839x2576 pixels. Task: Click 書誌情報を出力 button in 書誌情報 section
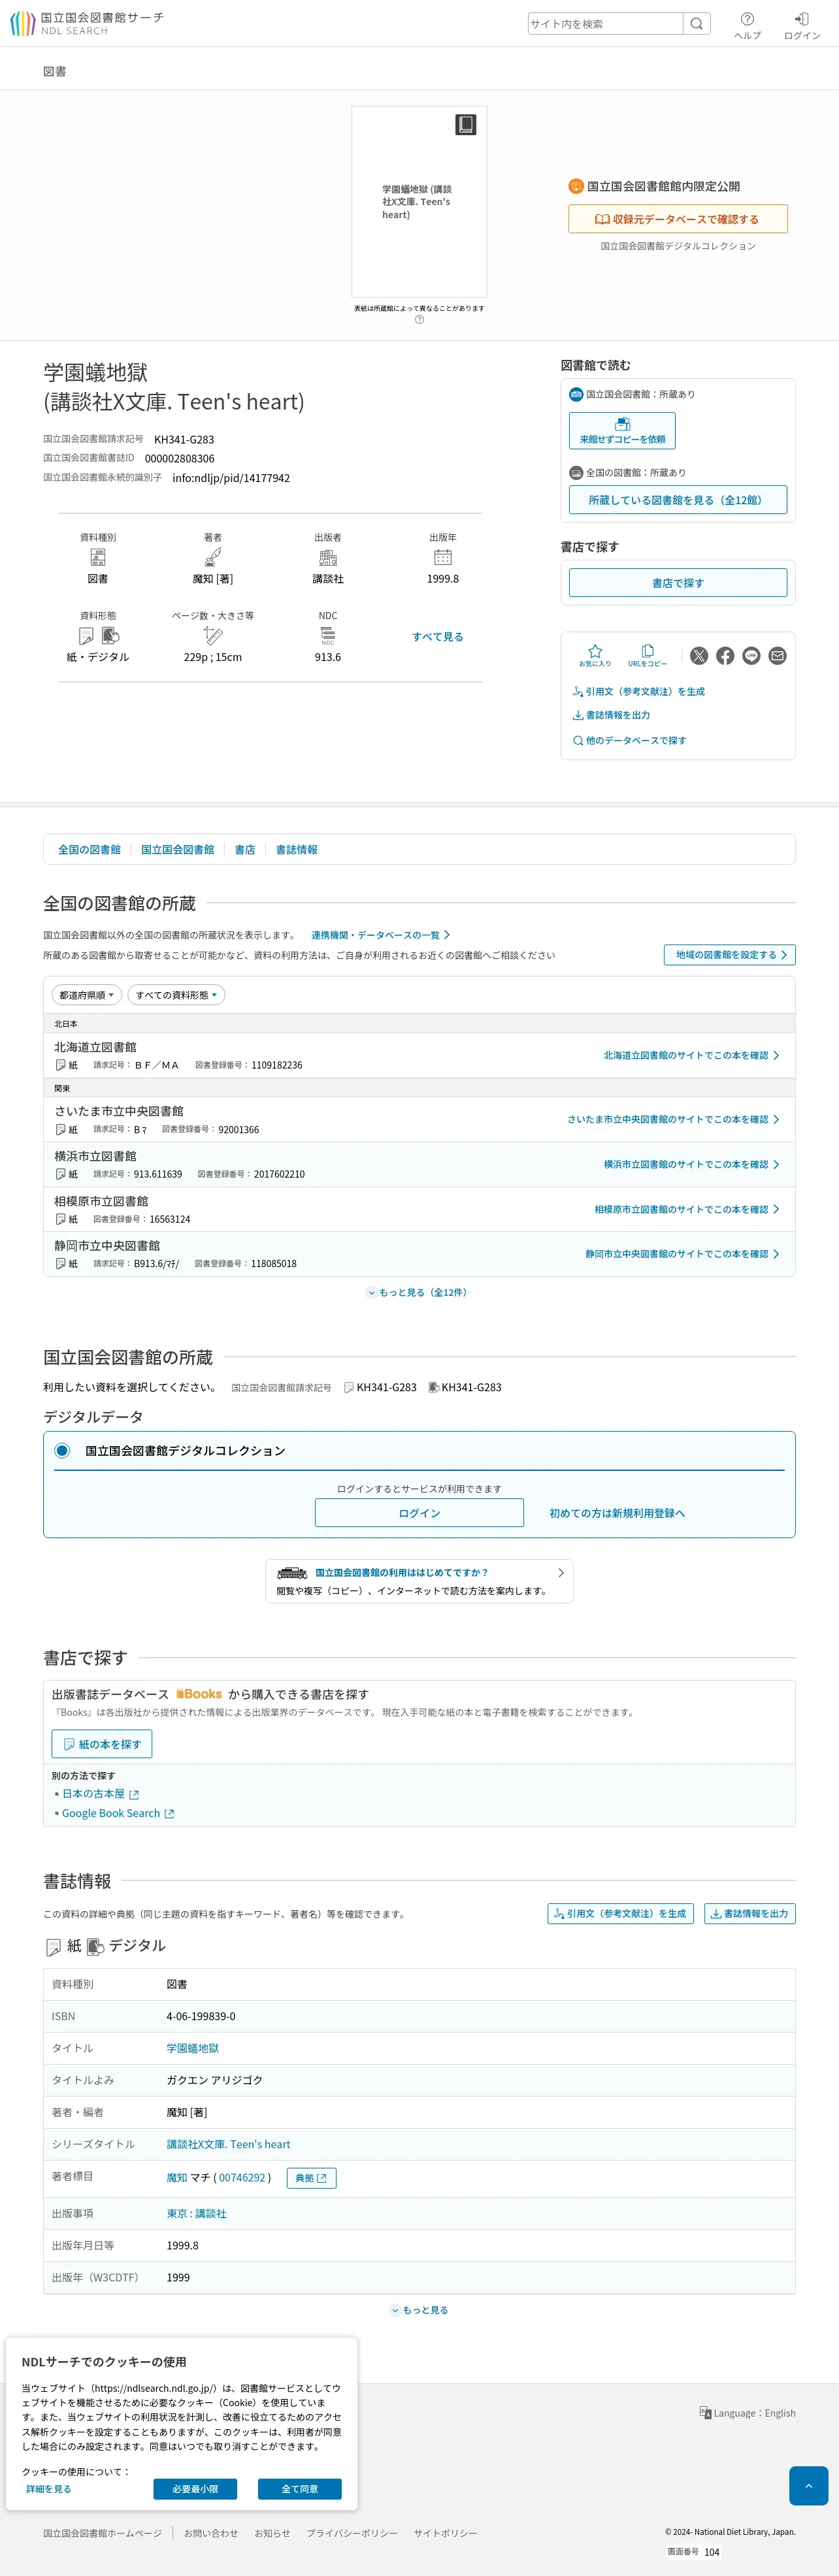pyautogui.click(x=750, y=1913)
